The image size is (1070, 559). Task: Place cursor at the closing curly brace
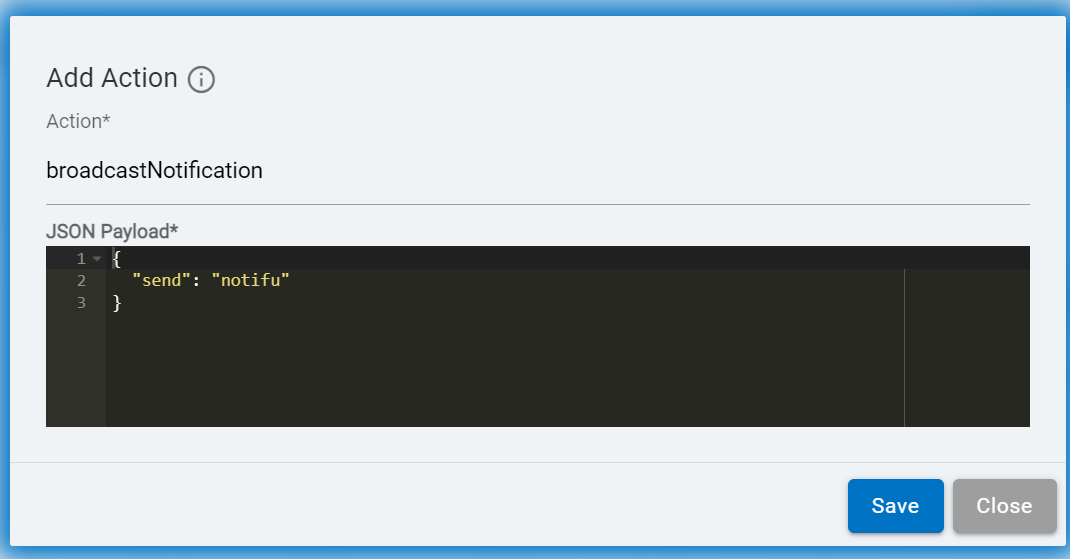click(x=116, y=303)
